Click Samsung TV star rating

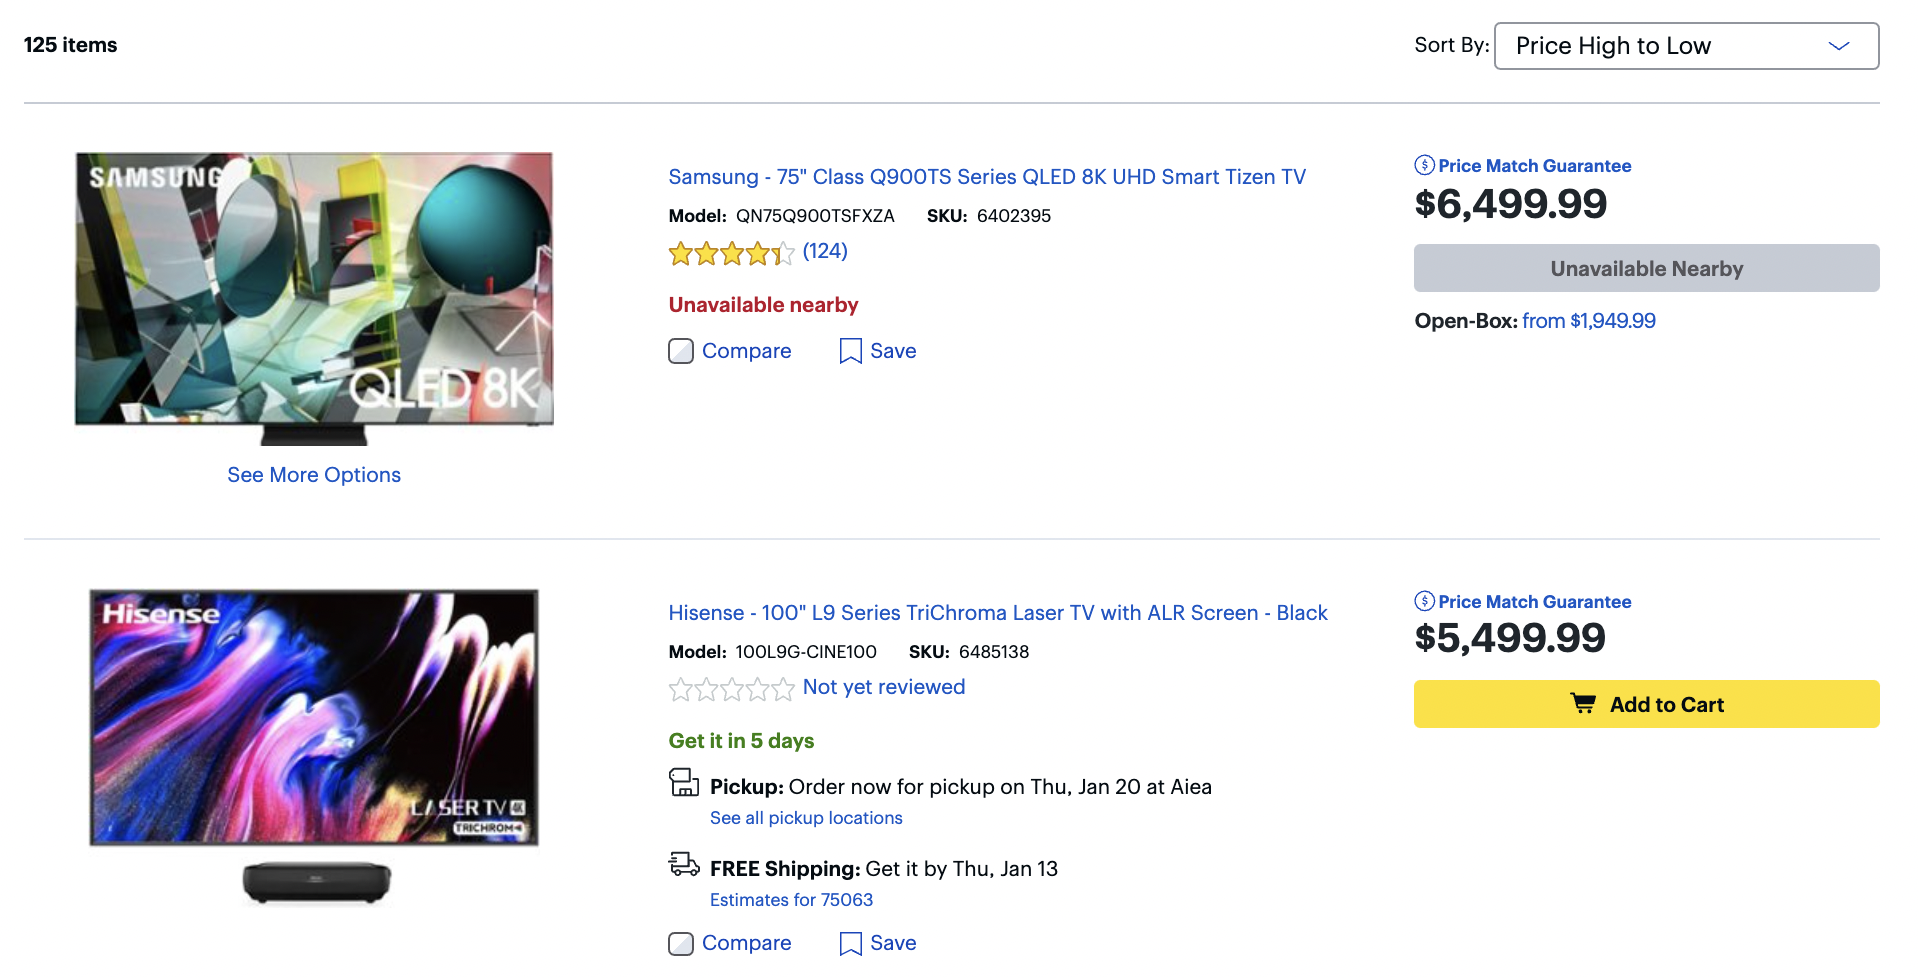pyautogui.click(x=731, y=253)
